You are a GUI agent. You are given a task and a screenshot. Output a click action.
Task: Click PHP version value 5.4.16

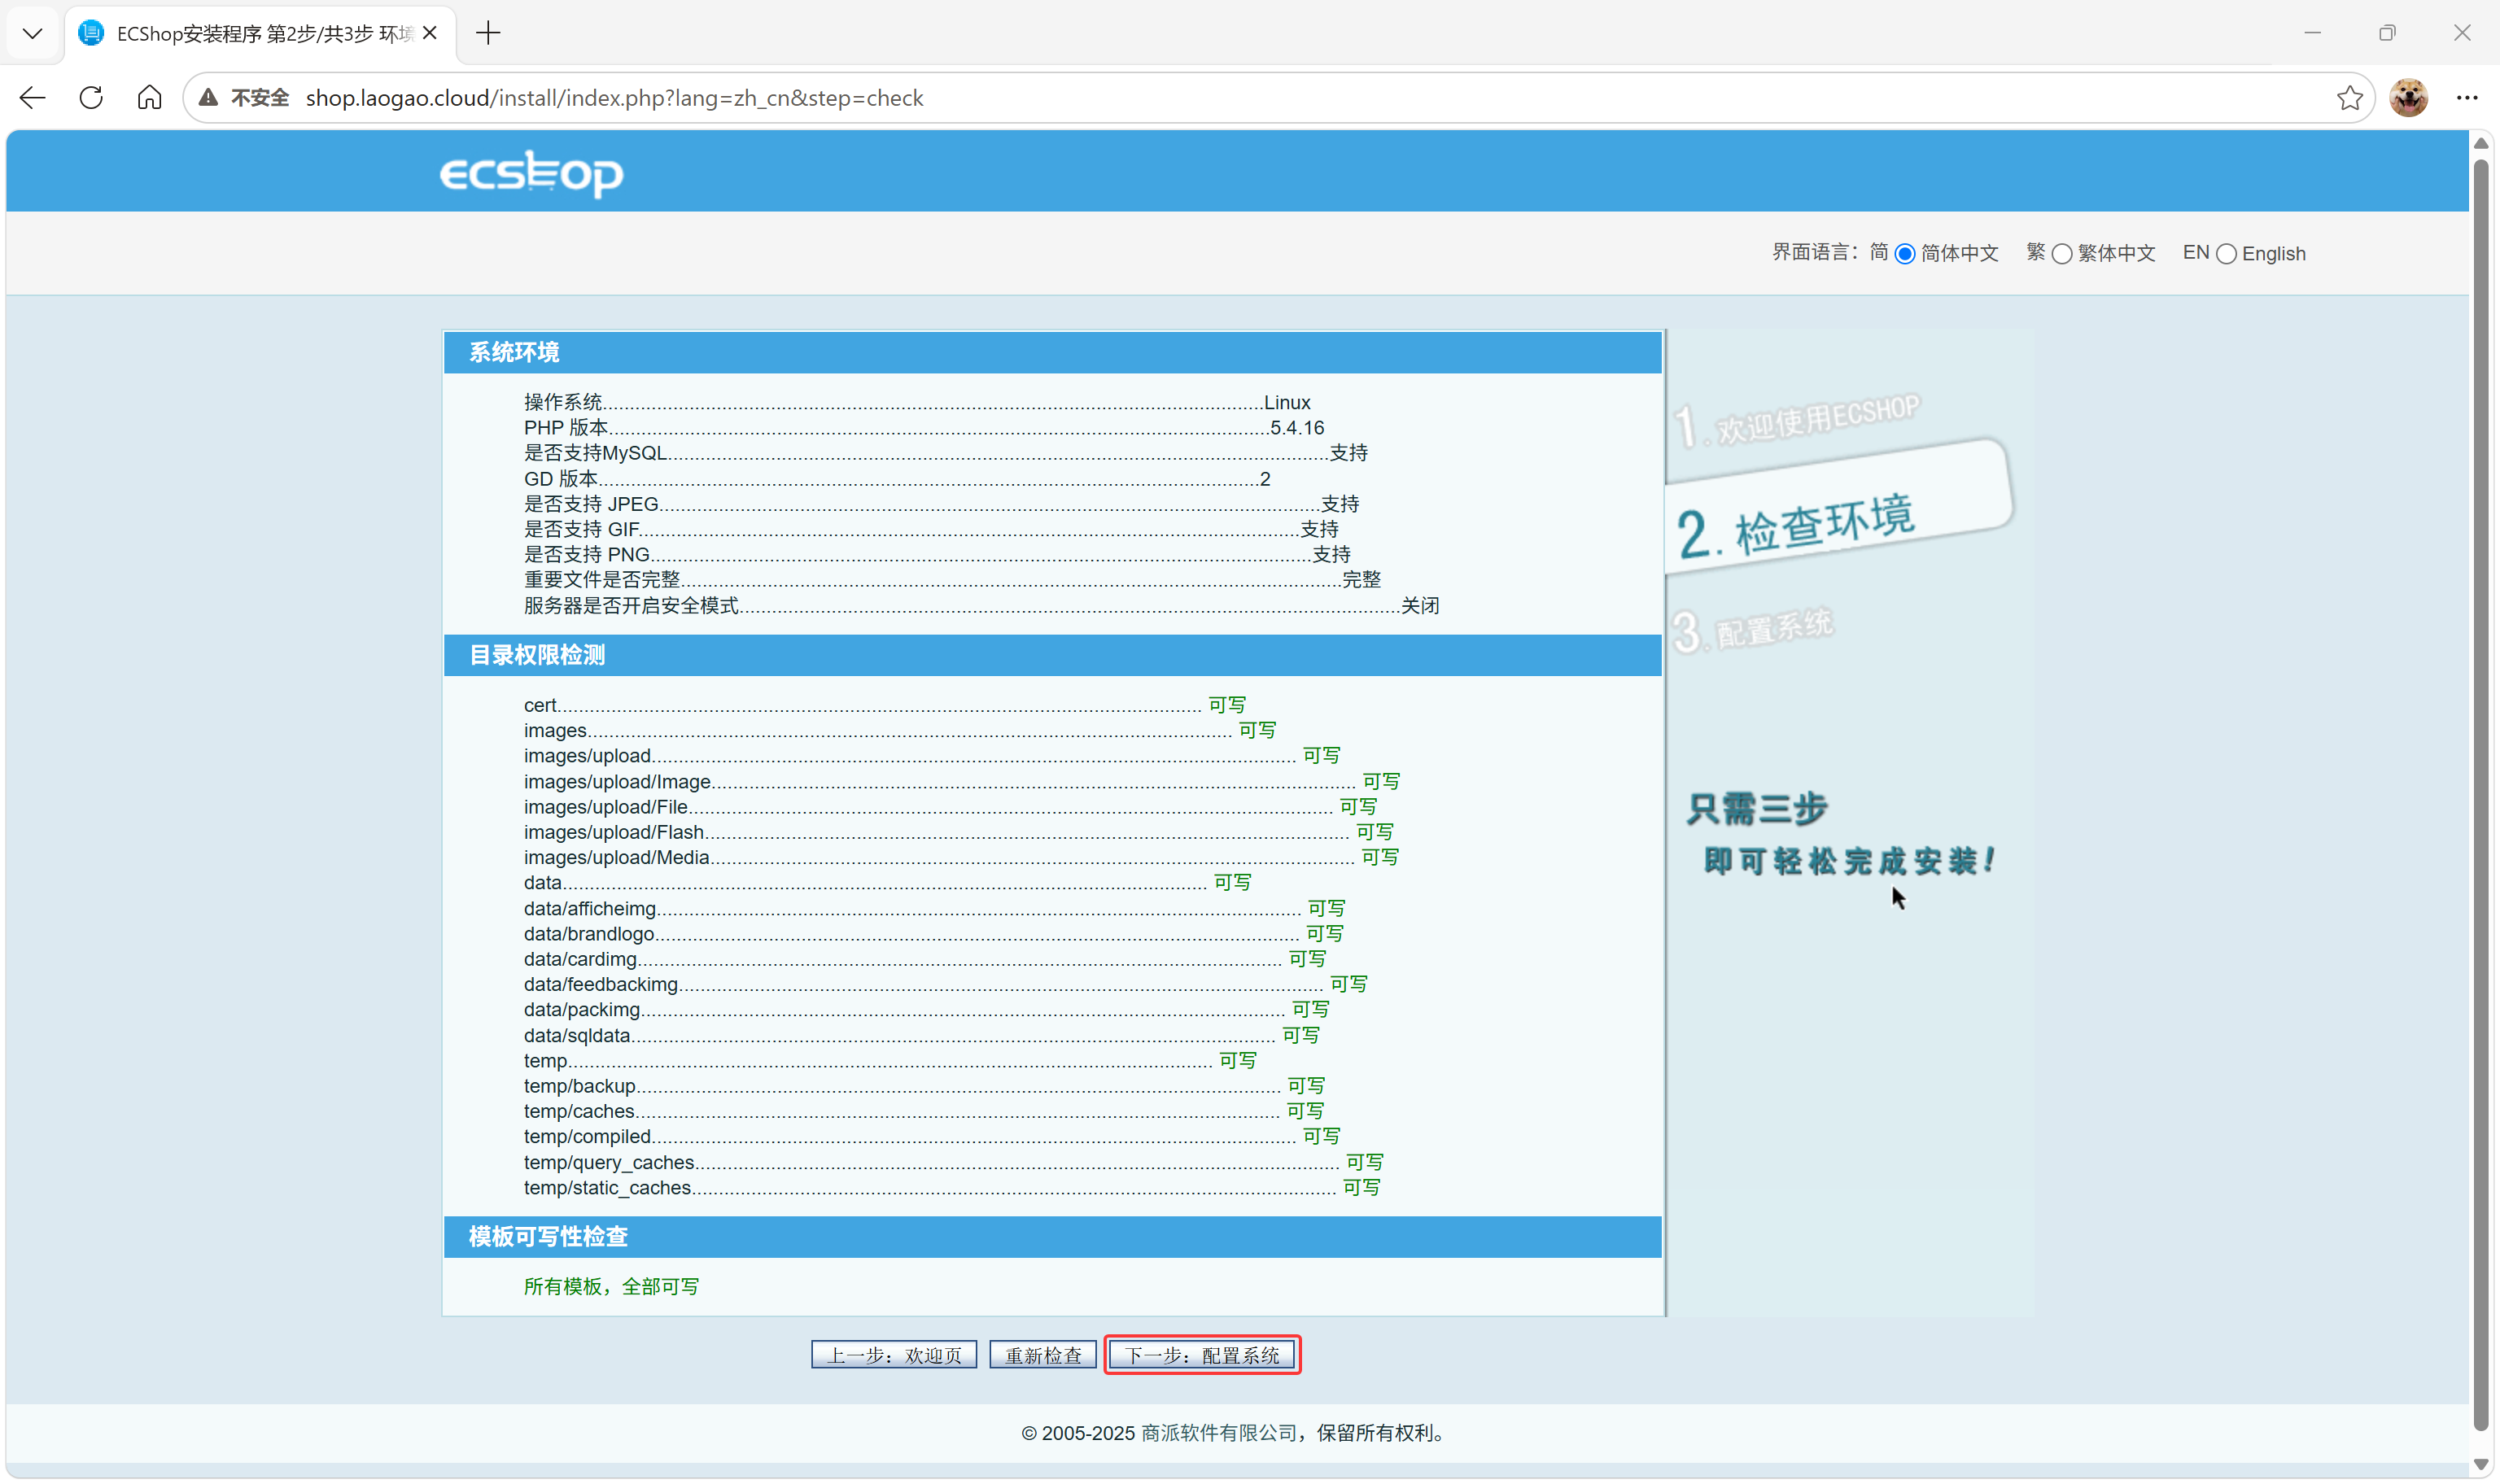click(1297, 428)
